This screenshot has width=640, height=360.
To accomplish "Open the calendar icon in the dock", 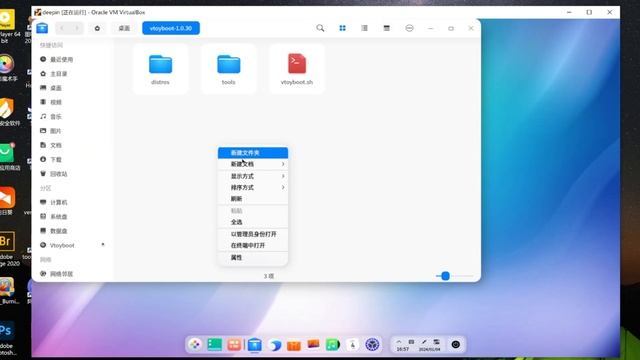I will (x=353, y=345).
